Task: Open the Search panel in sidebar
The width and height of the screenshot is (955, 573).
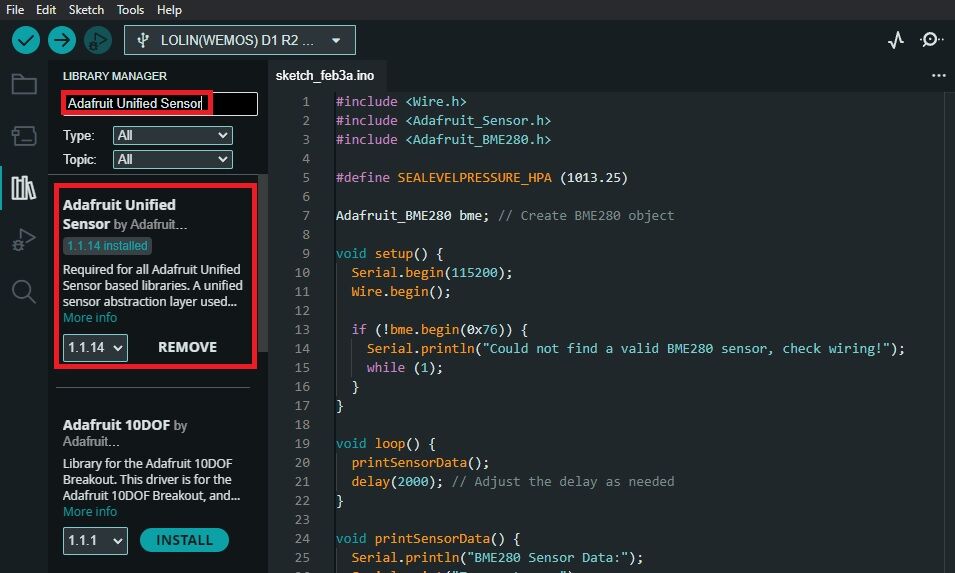Action: tap(23, 291)
